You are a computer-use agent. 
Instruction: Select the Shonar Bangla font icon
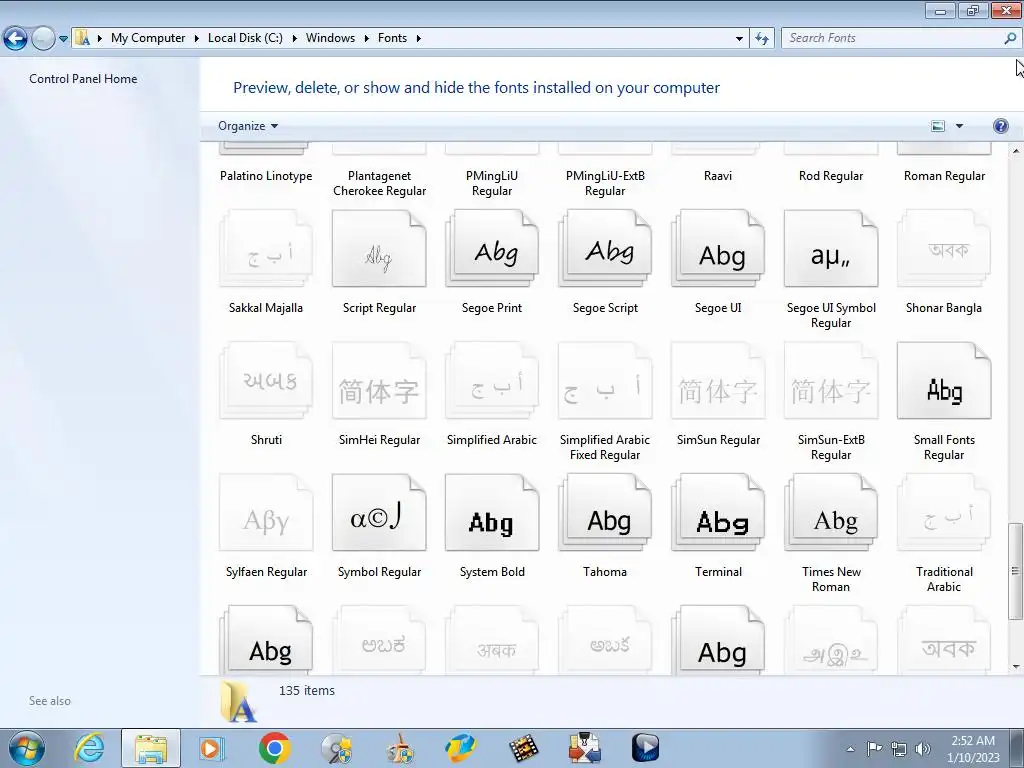tap(944, 249)
